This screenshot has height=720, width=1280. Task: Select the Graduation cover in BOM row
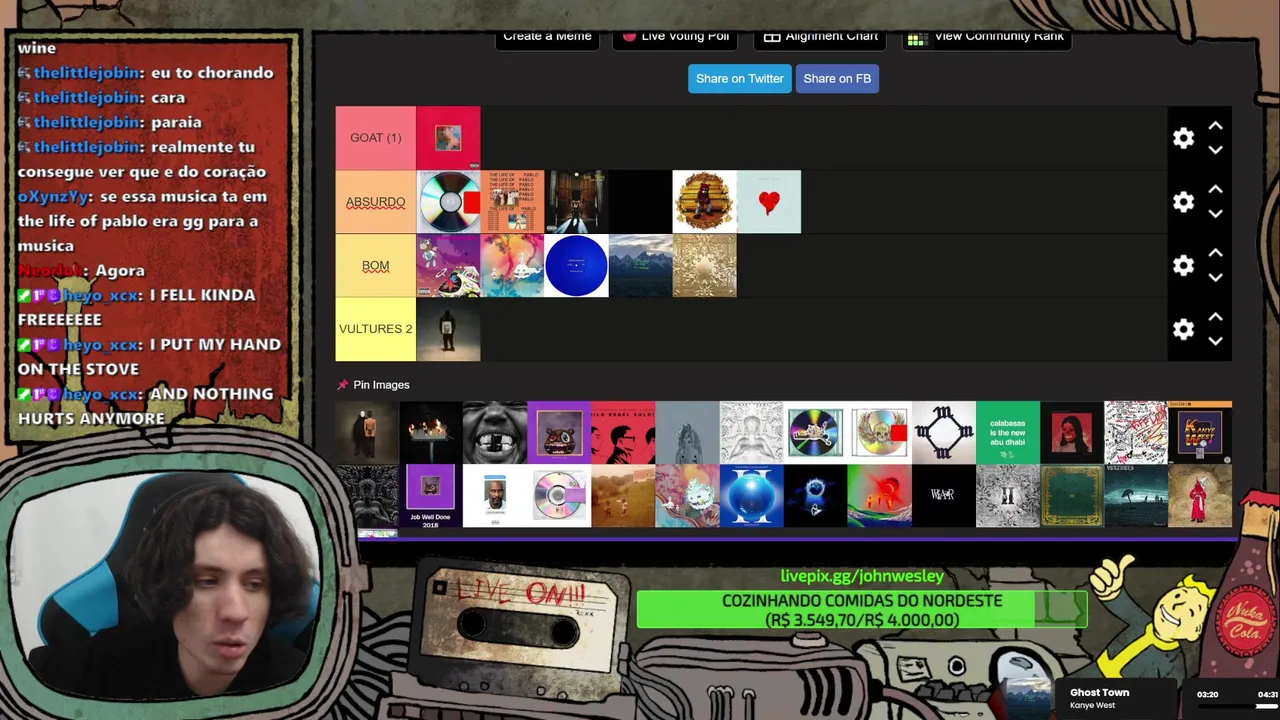tap(448, 266)
